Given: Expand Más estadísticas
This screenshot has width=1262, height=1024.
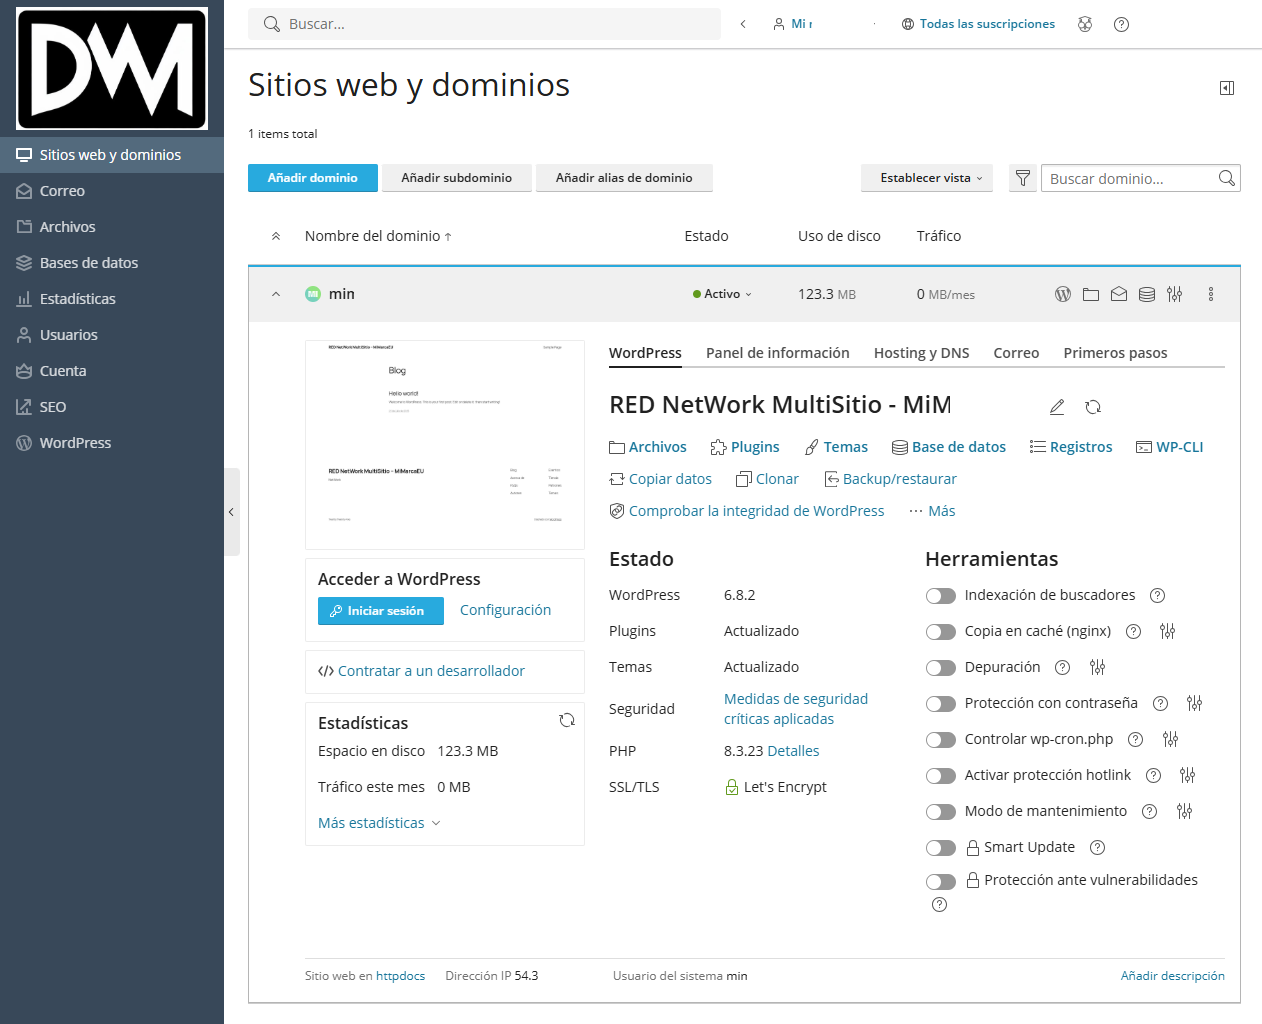Looking at the screenshot, I should click(x=379, y=823).
